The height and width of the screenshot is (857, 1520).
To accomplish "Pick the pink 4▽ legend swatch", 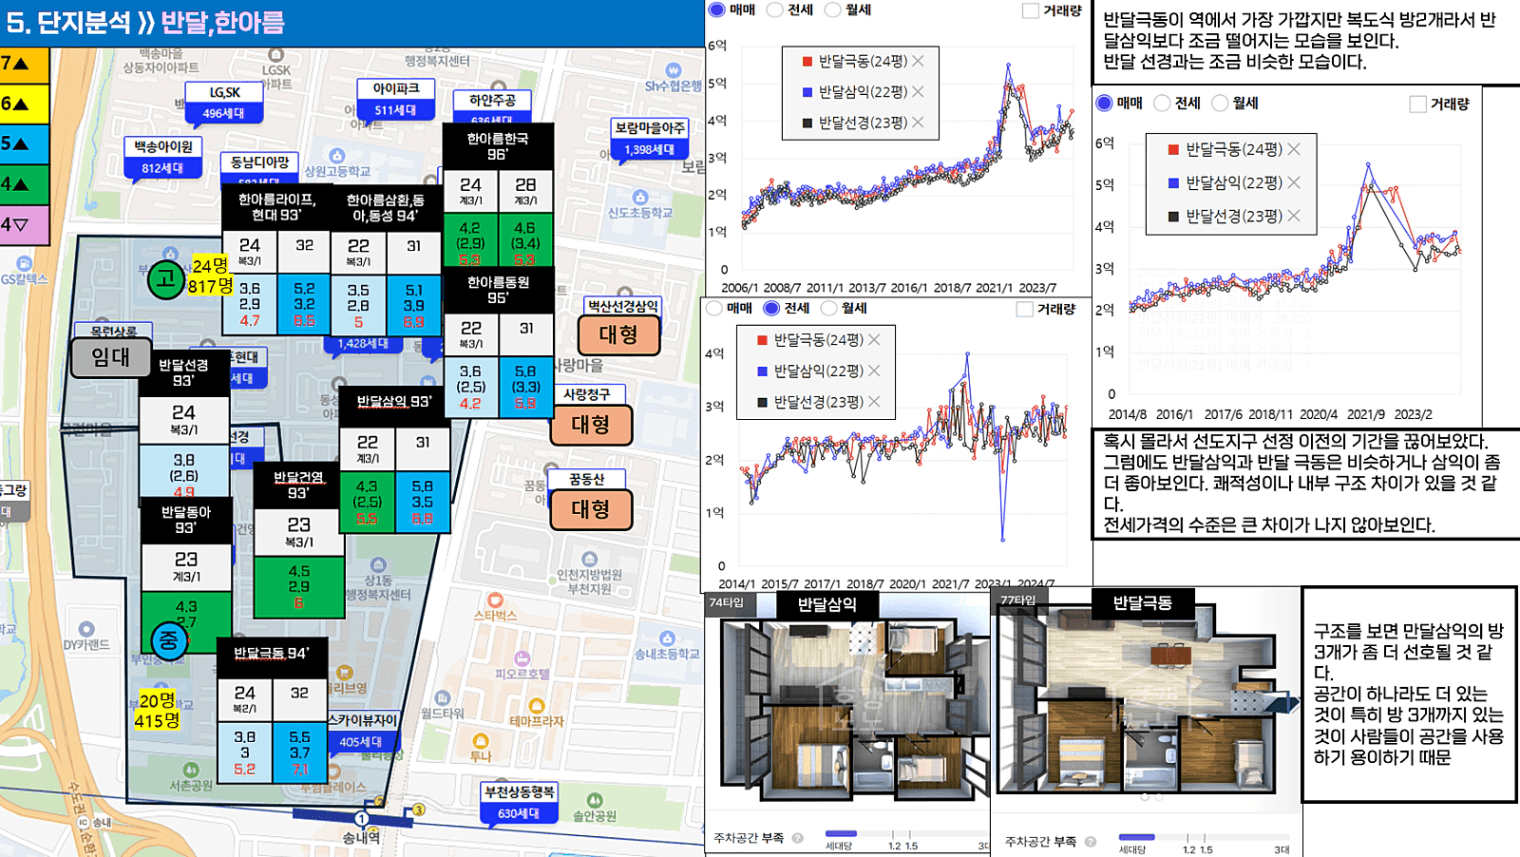I will click(x=24, y=225).
